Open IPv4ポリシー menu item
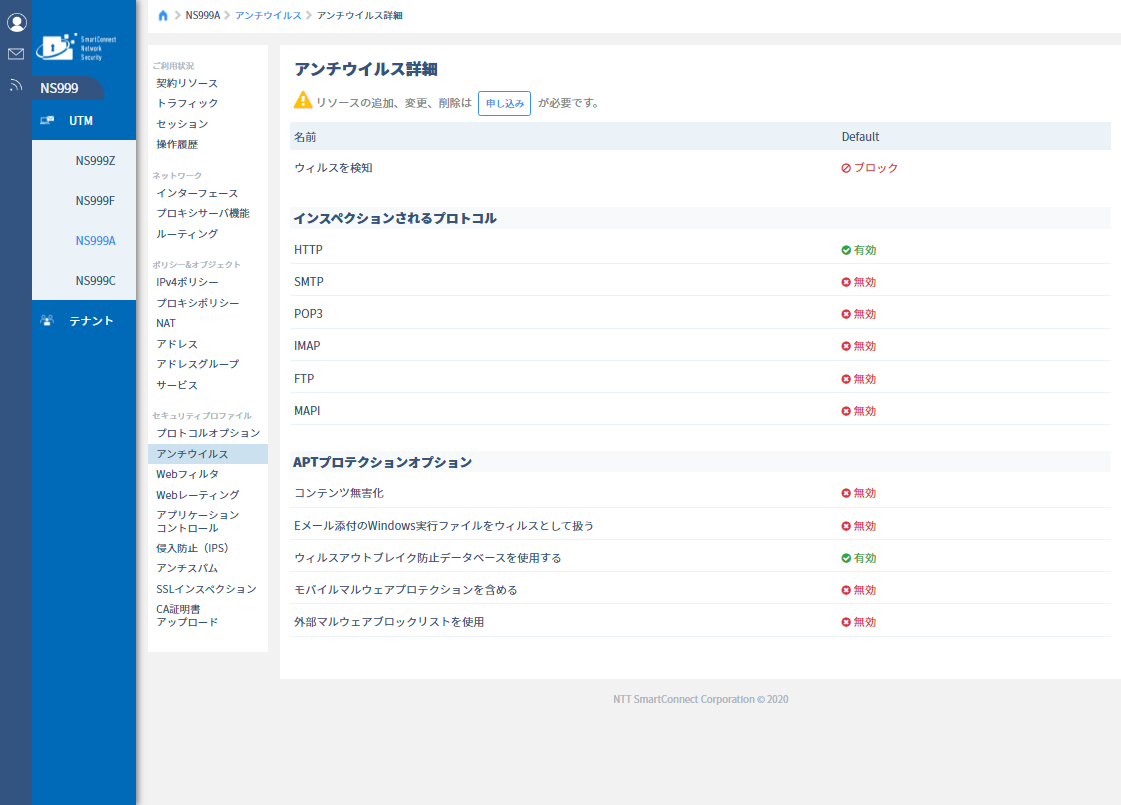The image size is (1121, 805). tap(187, 282)
